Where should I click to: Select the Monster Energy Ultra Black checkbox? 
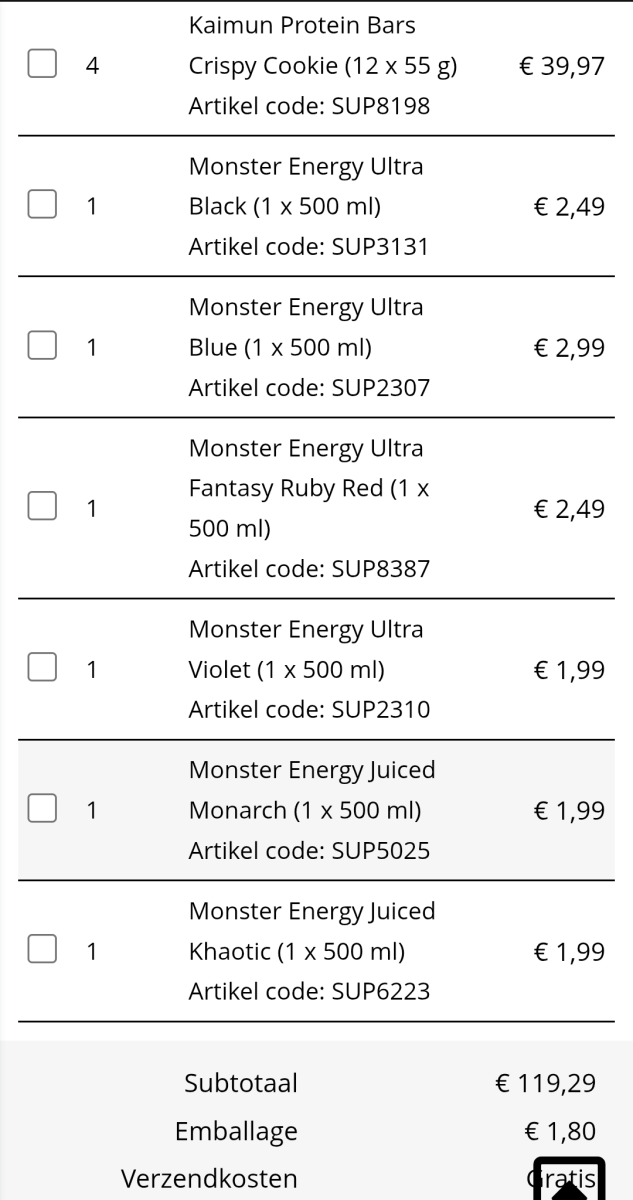point(41,205)
